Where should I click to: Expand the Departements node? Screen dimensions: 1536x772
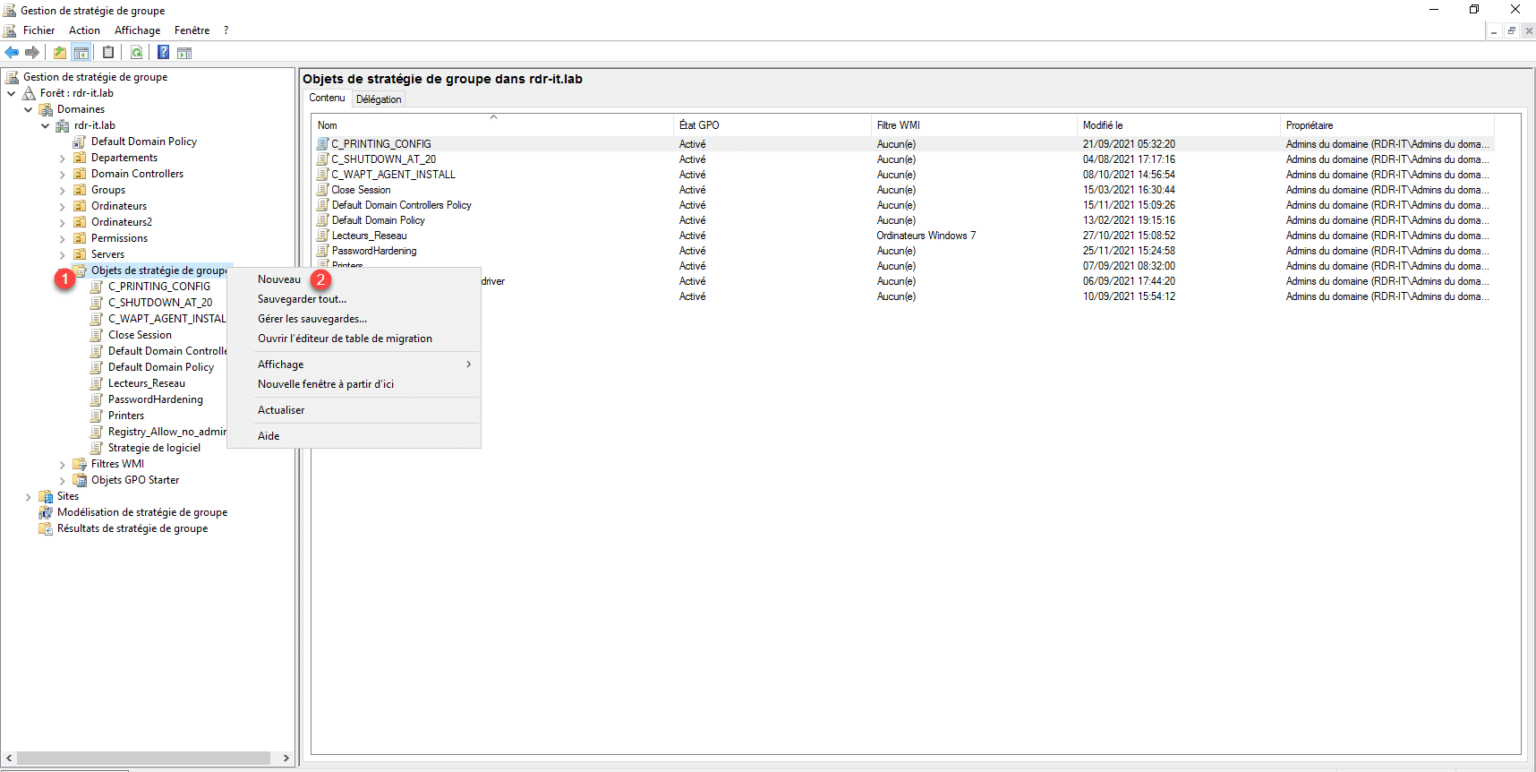coord(62,158)
